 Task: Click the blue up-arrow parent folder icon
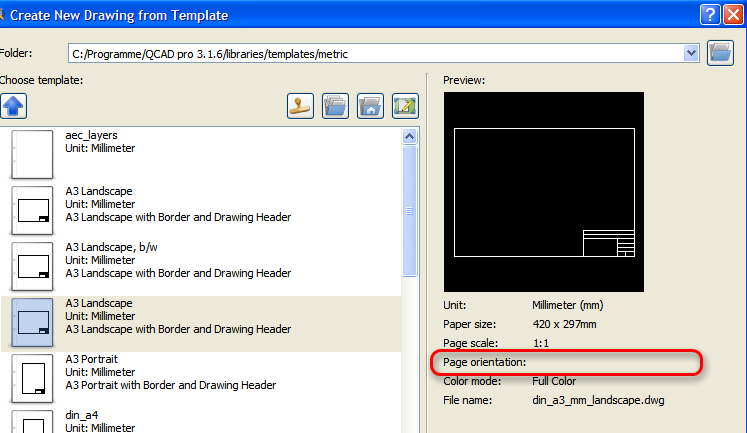[x=14, y=106]
